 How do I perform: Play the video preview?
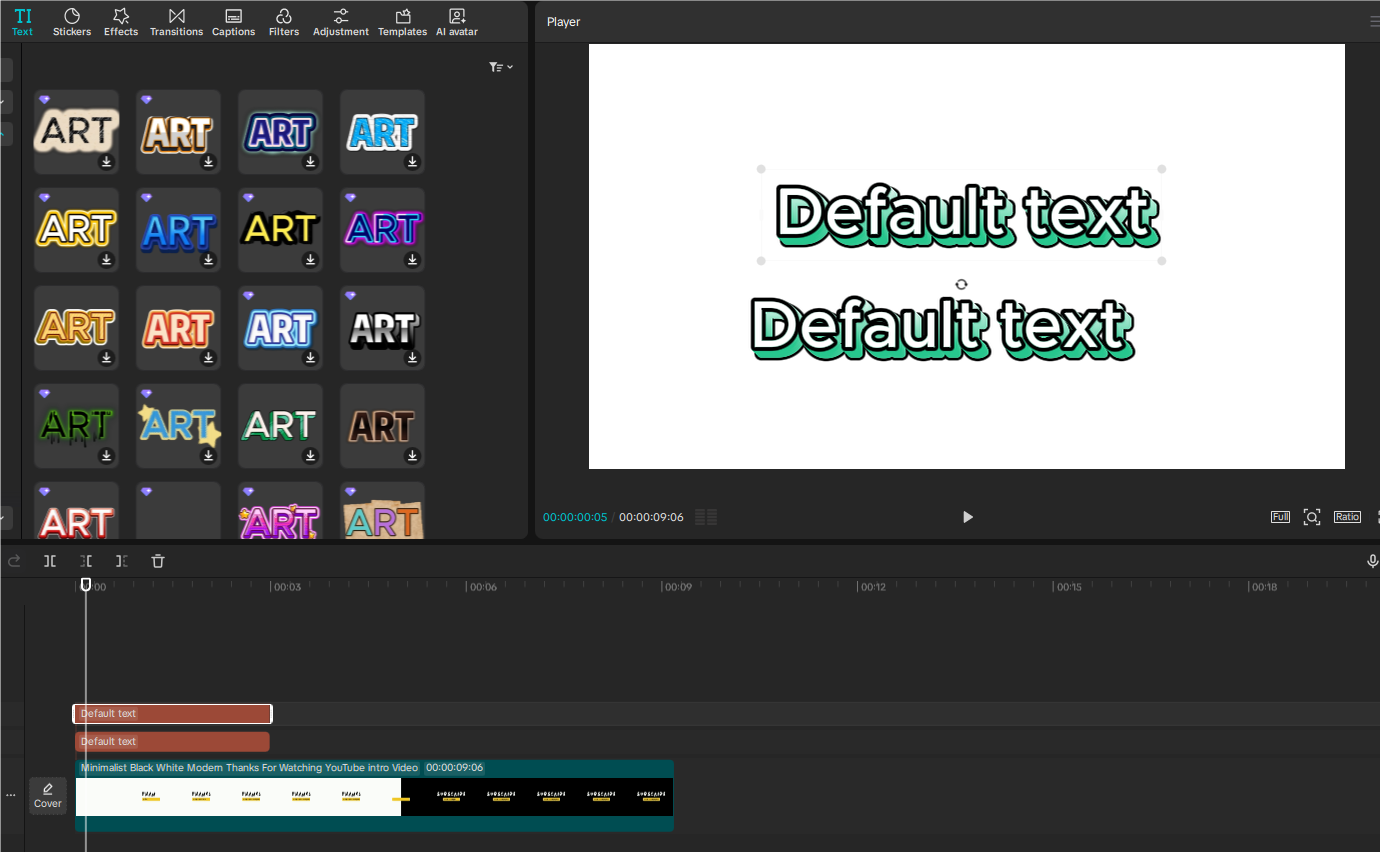967,517
